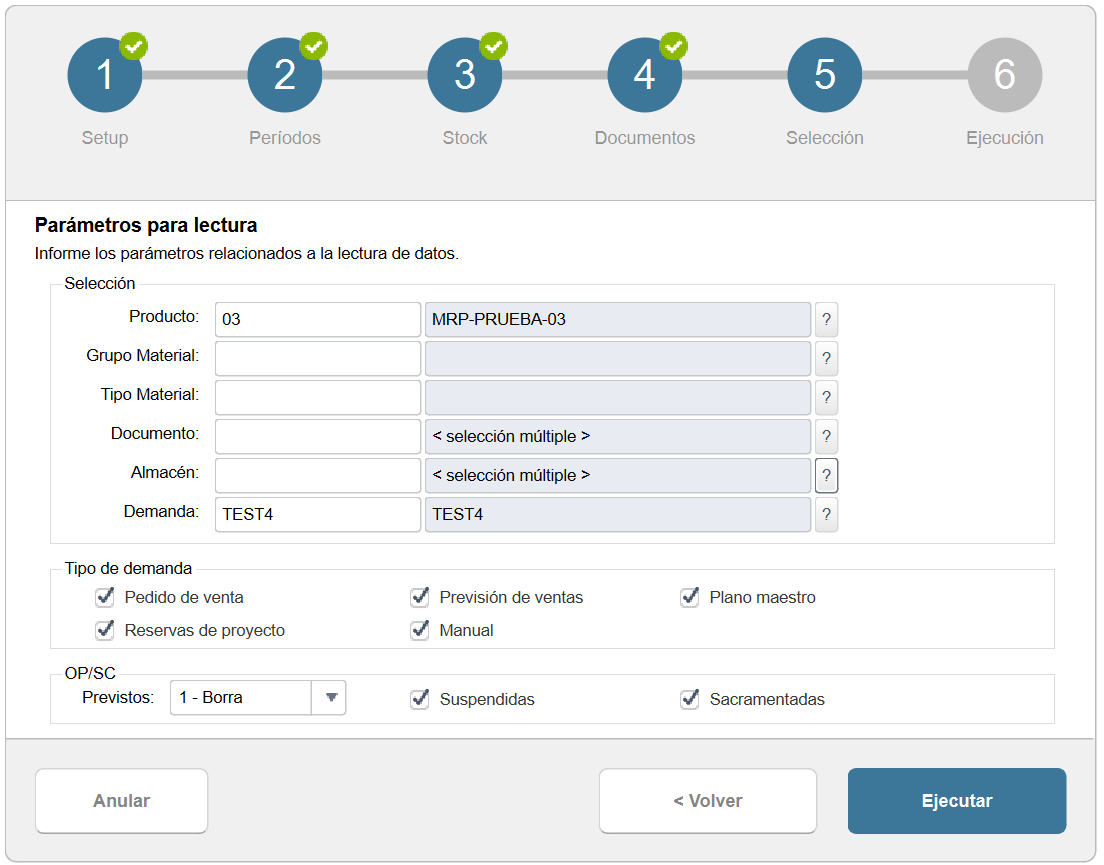Click the Volver back button
The width and height of the screenshot is (1104, 865).
[708, 801]
